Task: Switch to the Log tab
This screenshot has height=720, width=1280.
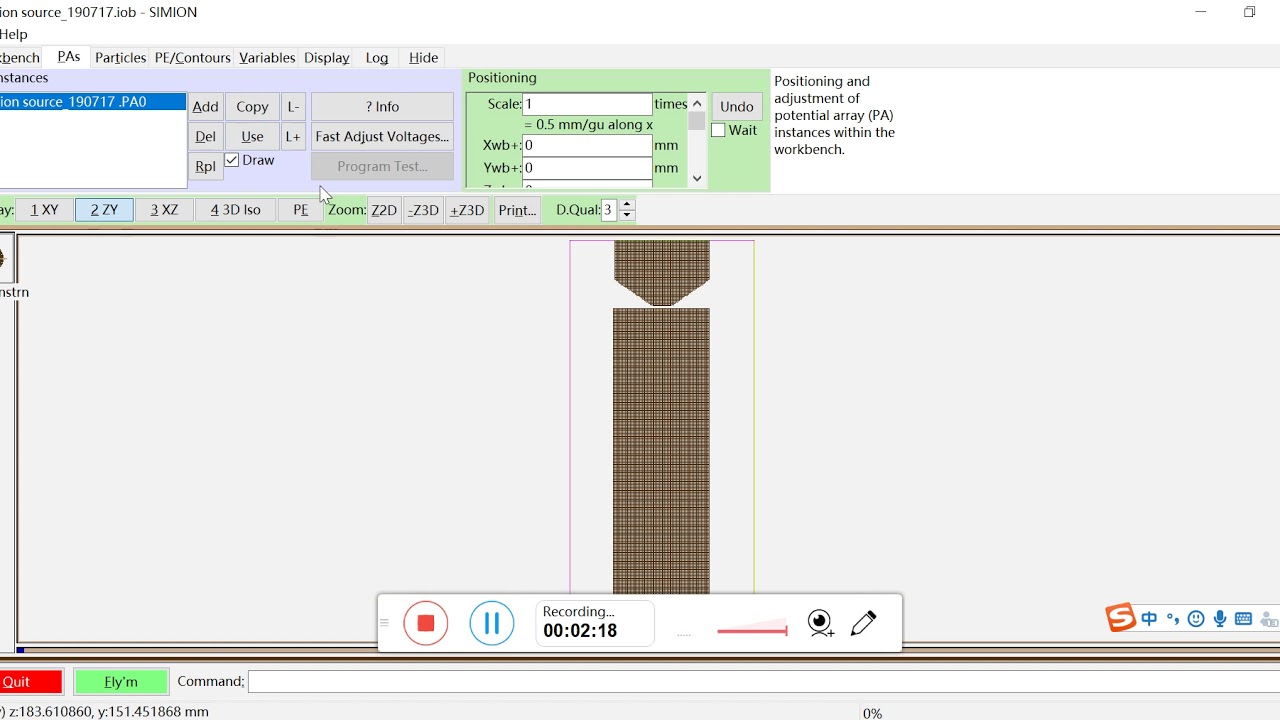Action: (x=377, y=58)
